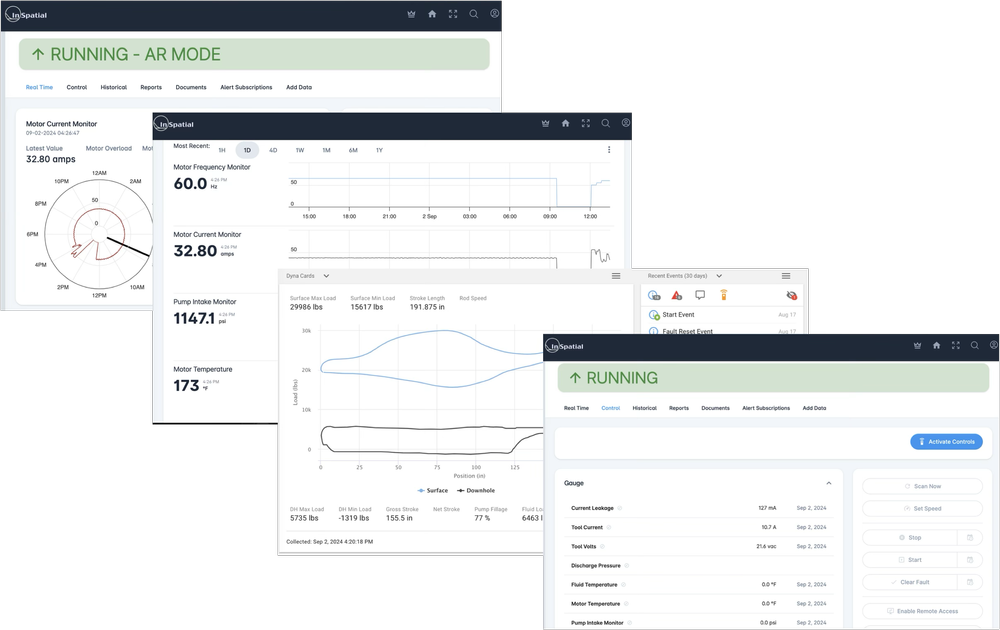Viewport: 1000px width, 630px height.
Task: Click the schedule icon beside the Stop button
Action: point(970,538)
